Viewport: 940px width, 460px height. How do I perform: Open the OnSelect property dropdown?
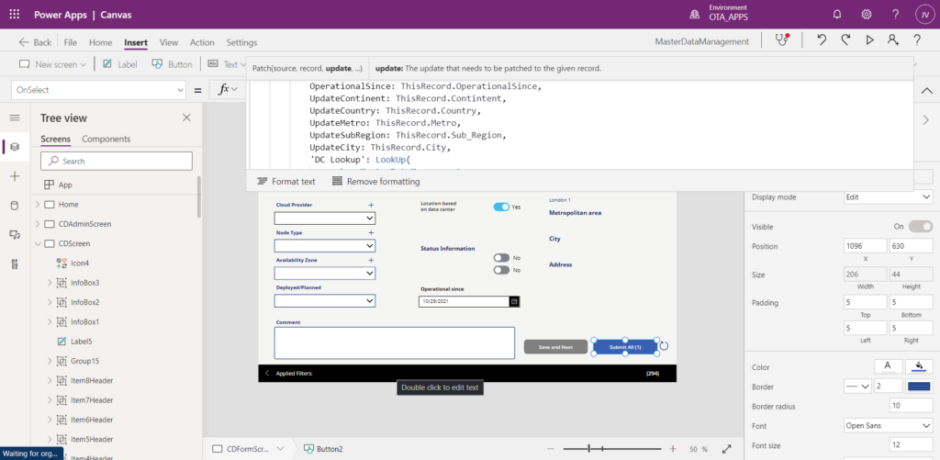pyautogui.click(x=99, y=90)
